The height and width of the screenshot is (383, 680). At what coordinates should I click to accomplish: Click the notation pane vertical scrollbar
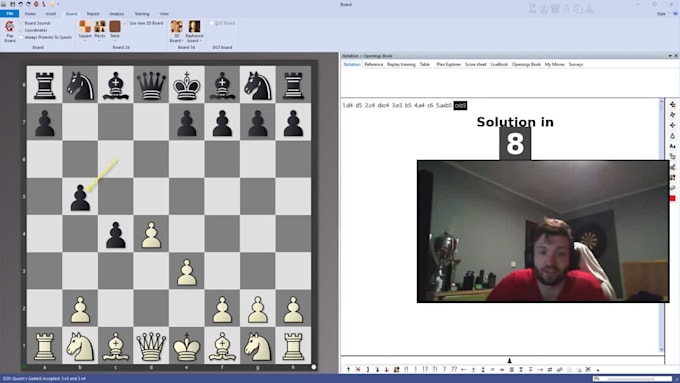tap(661, 225)
